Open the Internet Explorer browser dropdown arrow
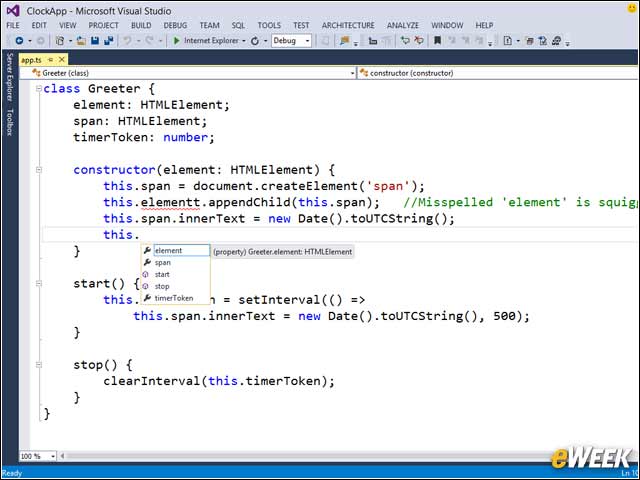 pyautogui.click(x=244, y=41)
